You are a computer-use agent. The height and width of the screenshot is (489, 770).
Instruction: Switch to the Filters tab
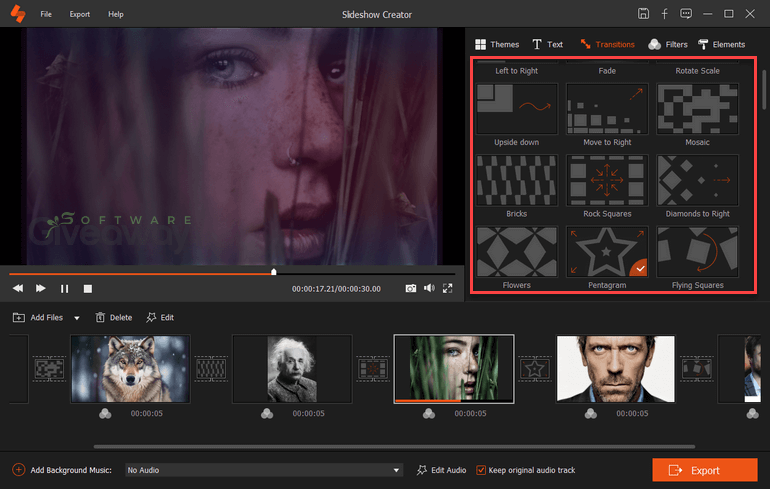(667, 44)
